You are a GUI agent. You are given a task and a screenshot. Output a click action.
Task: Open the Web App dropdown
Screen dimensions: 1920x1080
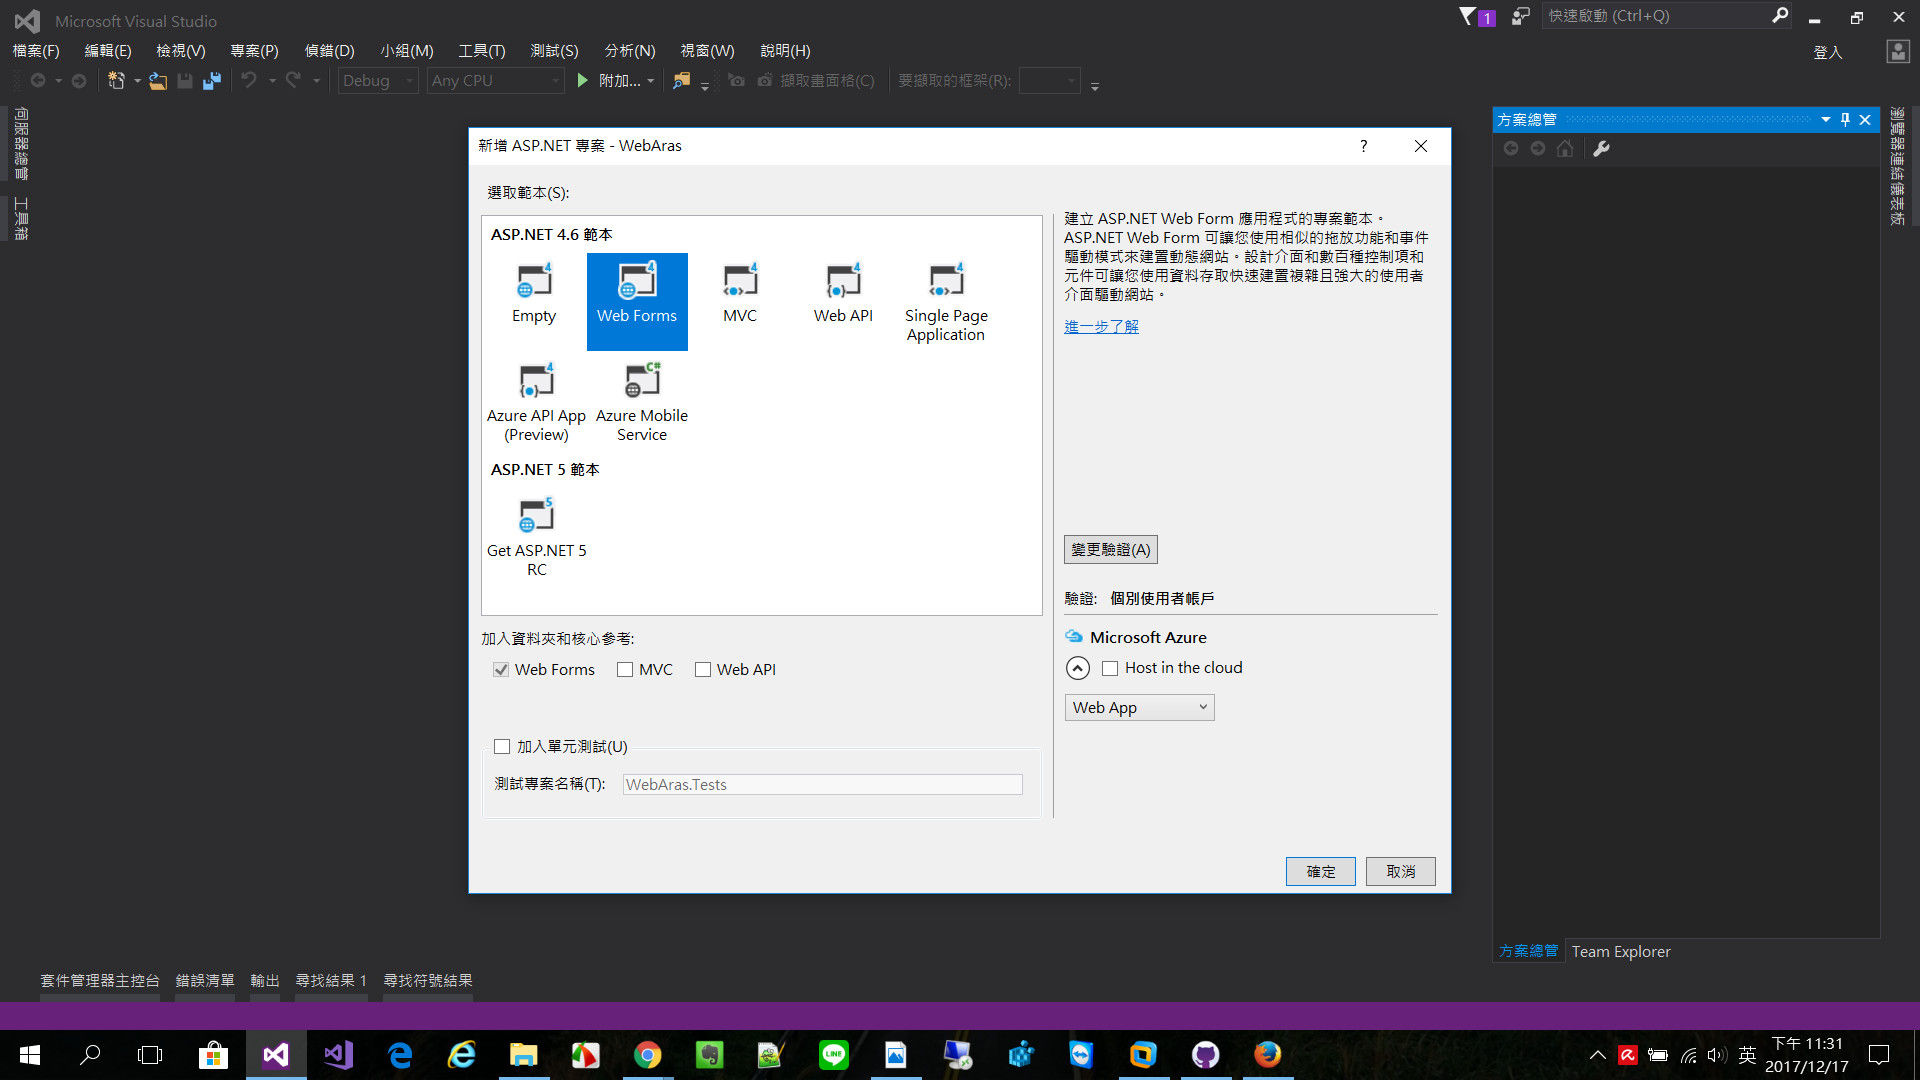tap(1139, 708)
